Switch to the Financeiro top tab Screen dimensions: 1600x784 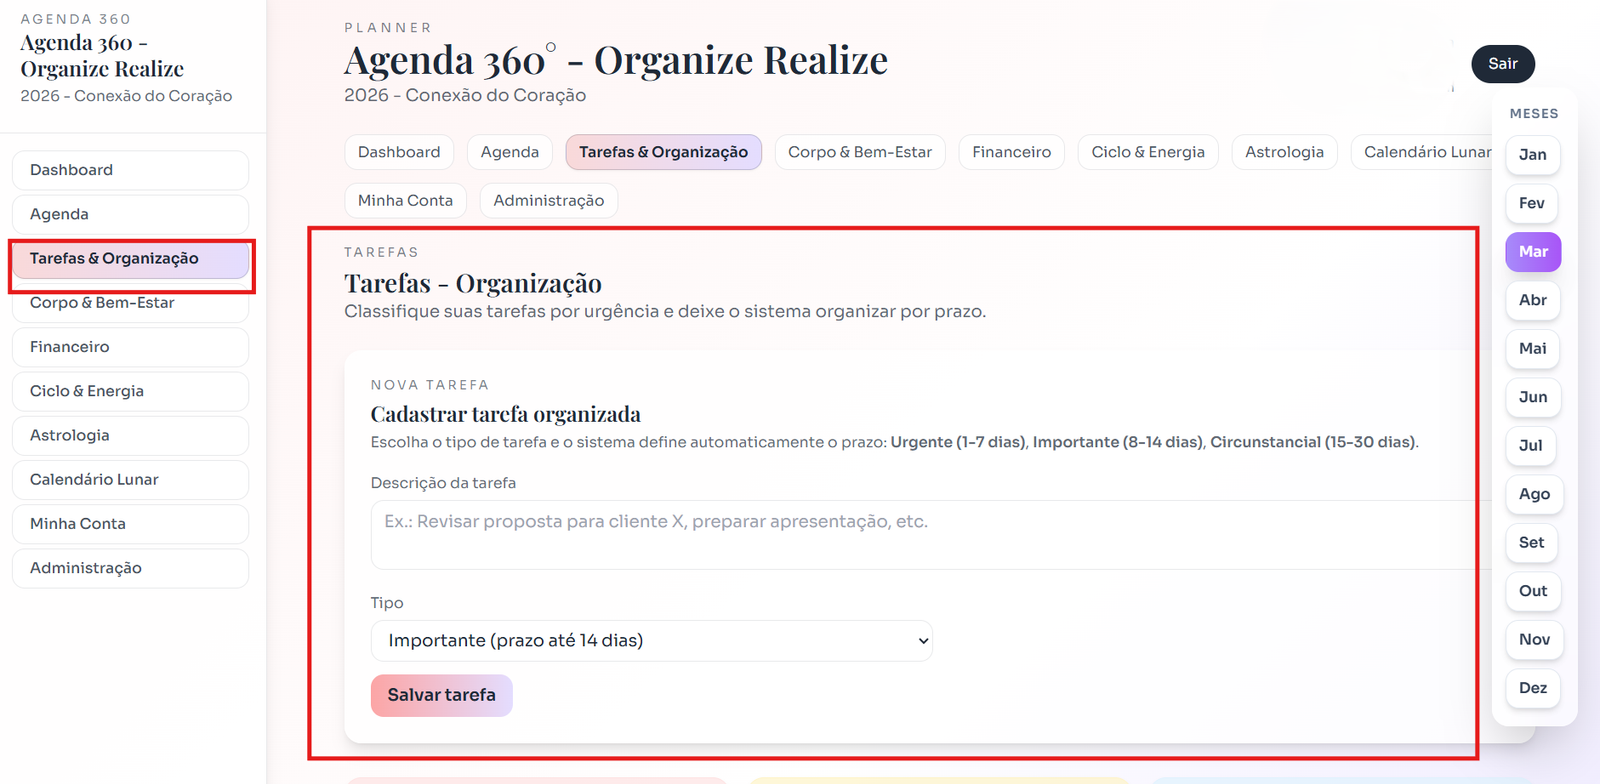click(1012, 152)
